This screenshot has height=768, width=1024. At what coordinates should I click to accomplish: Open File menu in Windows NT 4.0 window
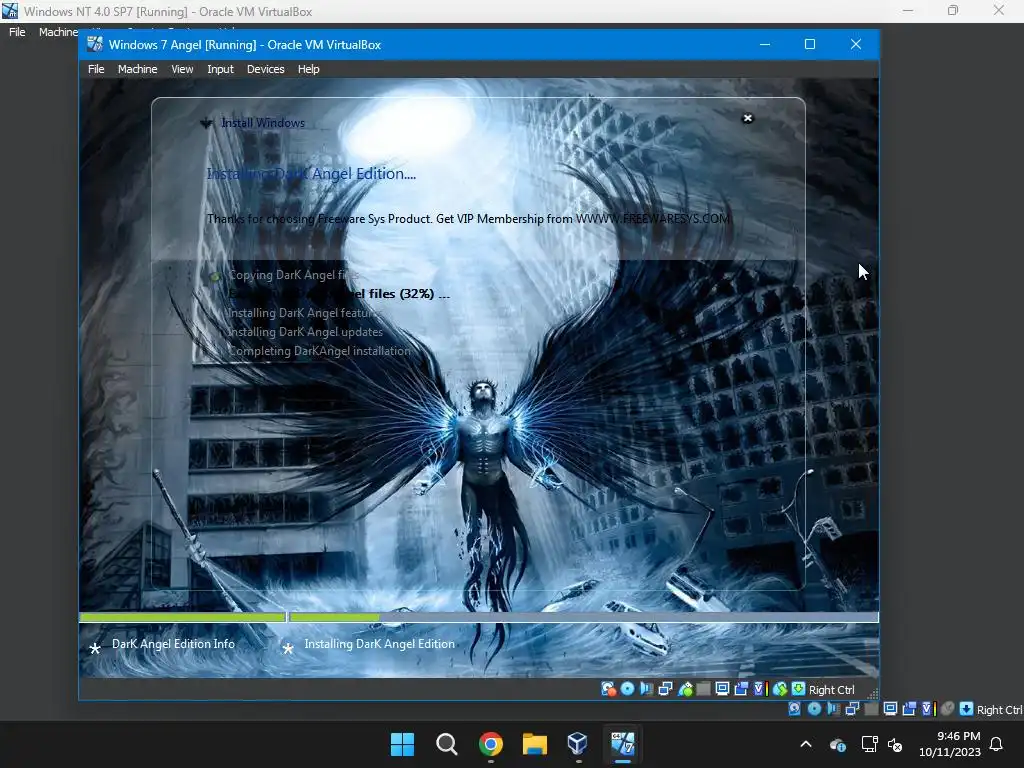click(x=17, y=32)
